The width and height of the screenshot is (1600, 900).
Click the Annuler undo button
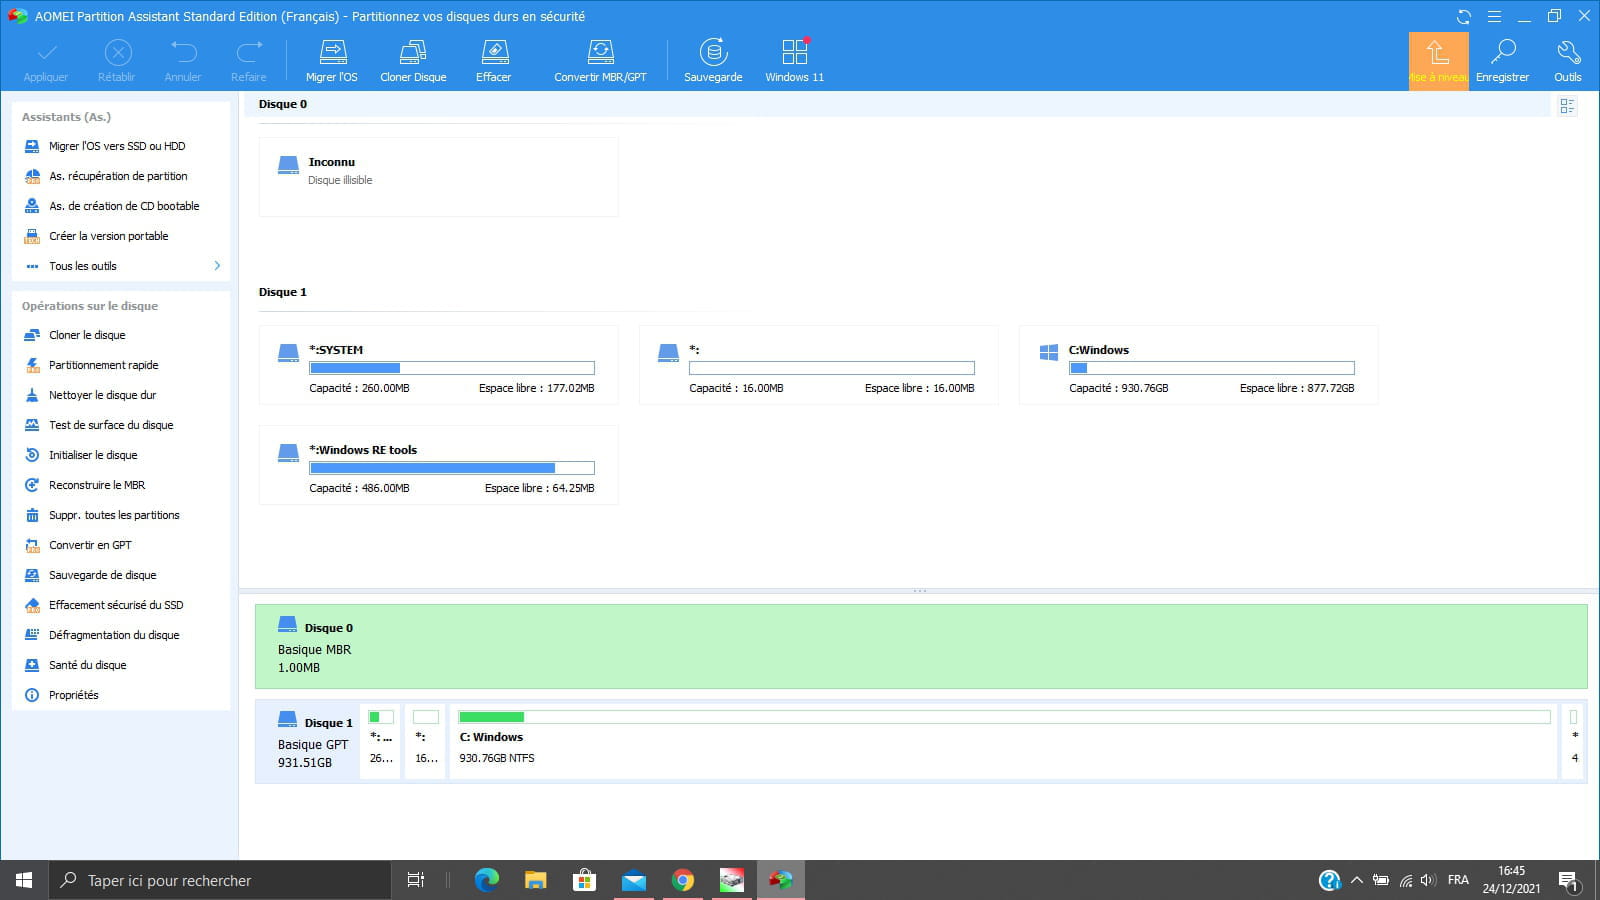coord(183,61)
